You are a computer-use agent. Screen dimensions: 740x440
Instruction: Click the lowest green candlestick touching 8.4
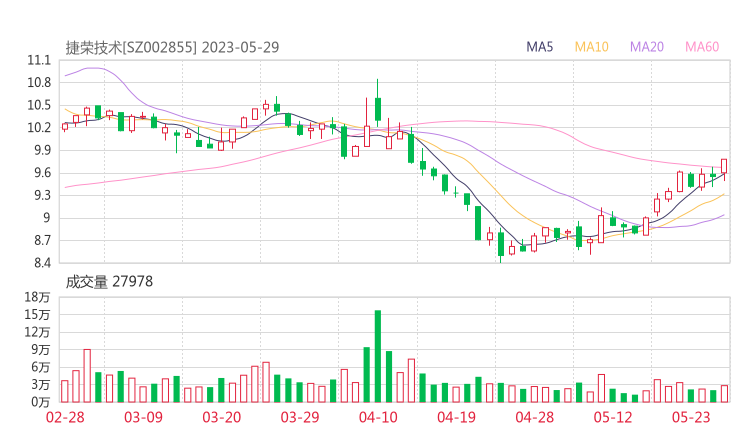[x=501, y=245]
